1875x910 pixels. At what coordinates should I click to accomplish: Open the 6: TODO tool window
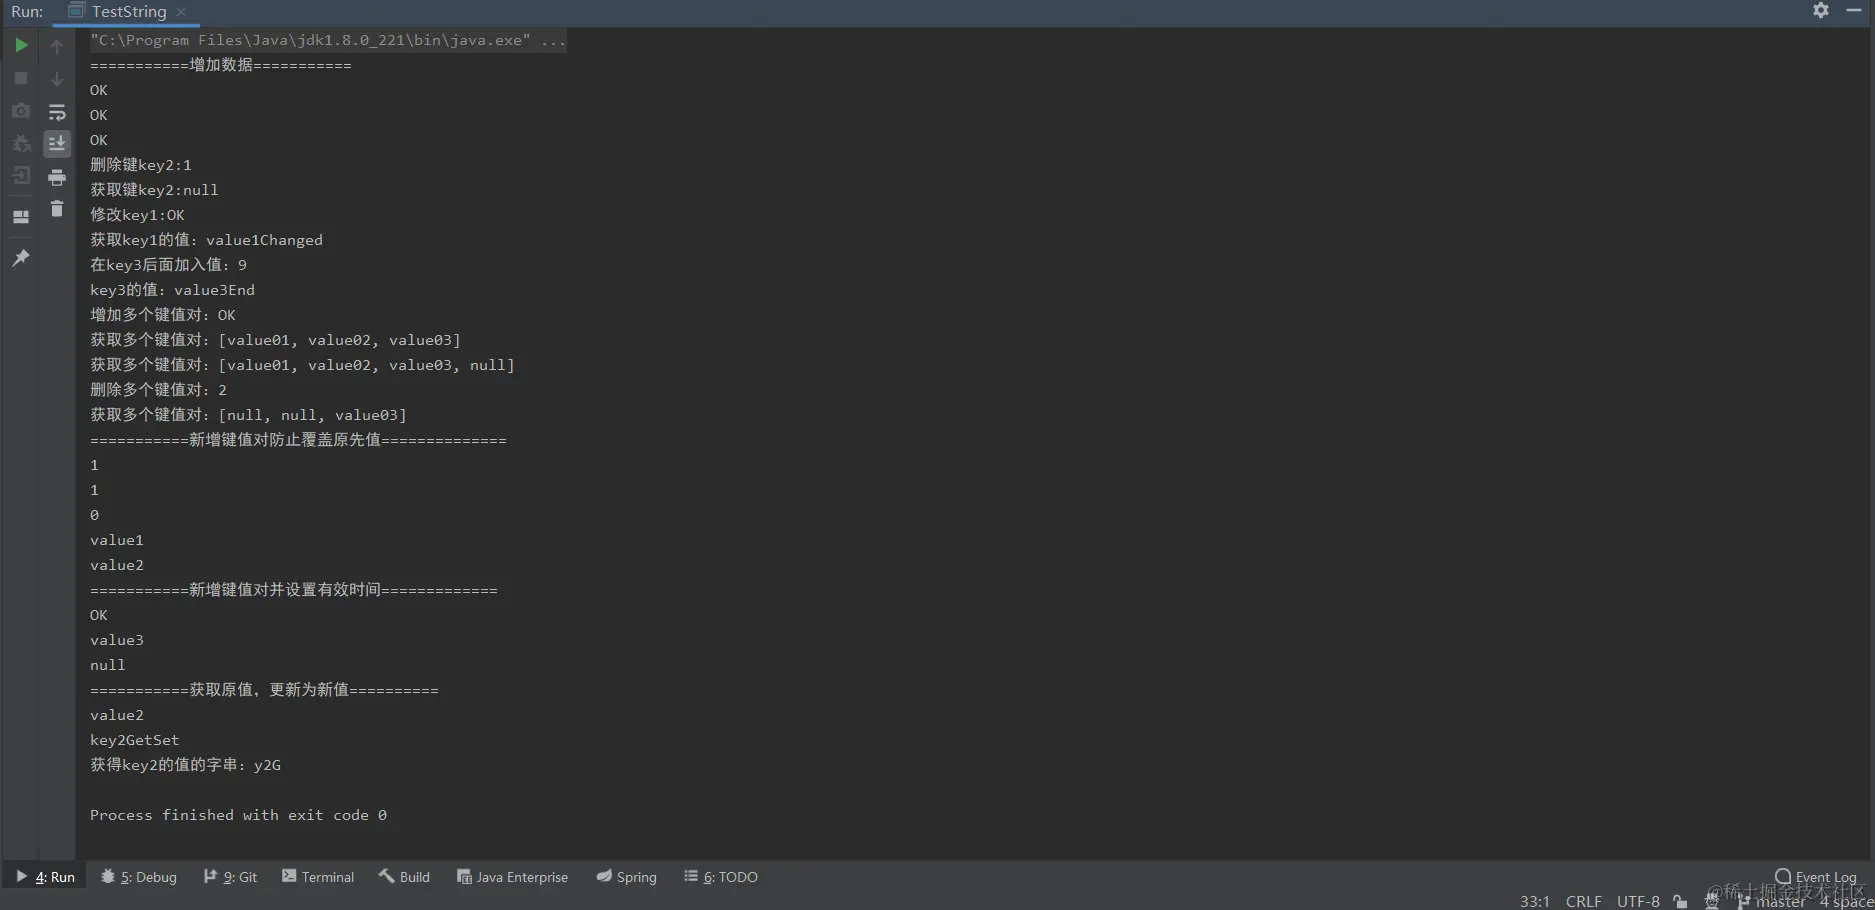point(721,877)
